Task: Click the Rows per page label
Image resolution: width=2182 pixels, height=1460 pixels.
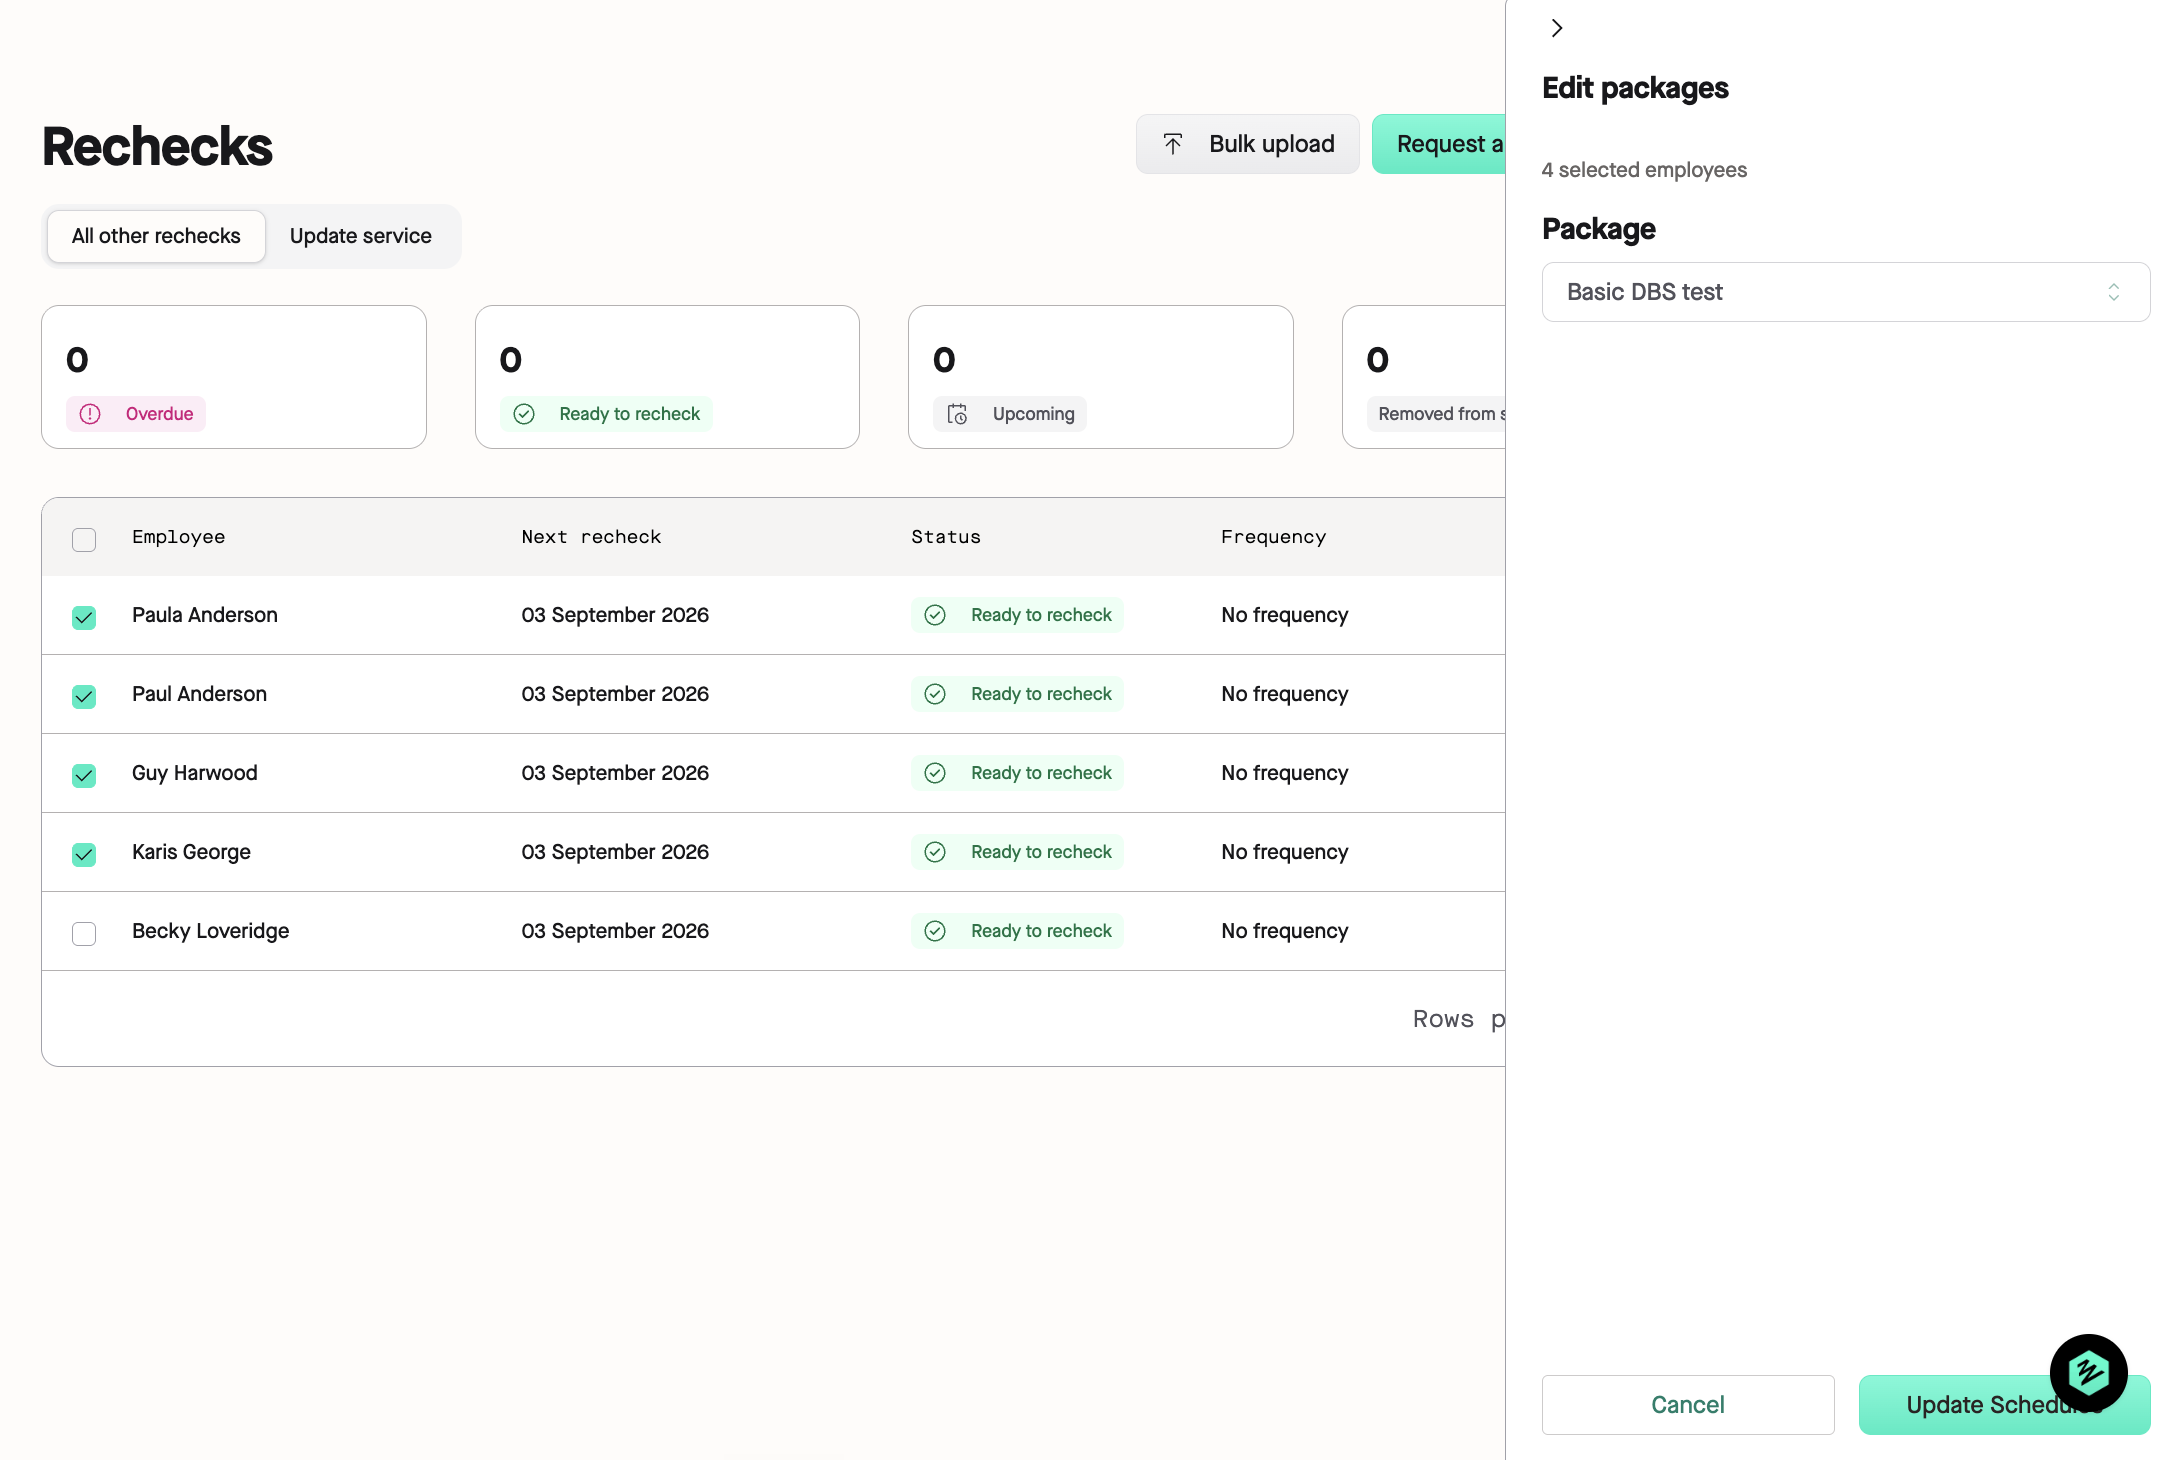Action: (x=1458, y=1019)
